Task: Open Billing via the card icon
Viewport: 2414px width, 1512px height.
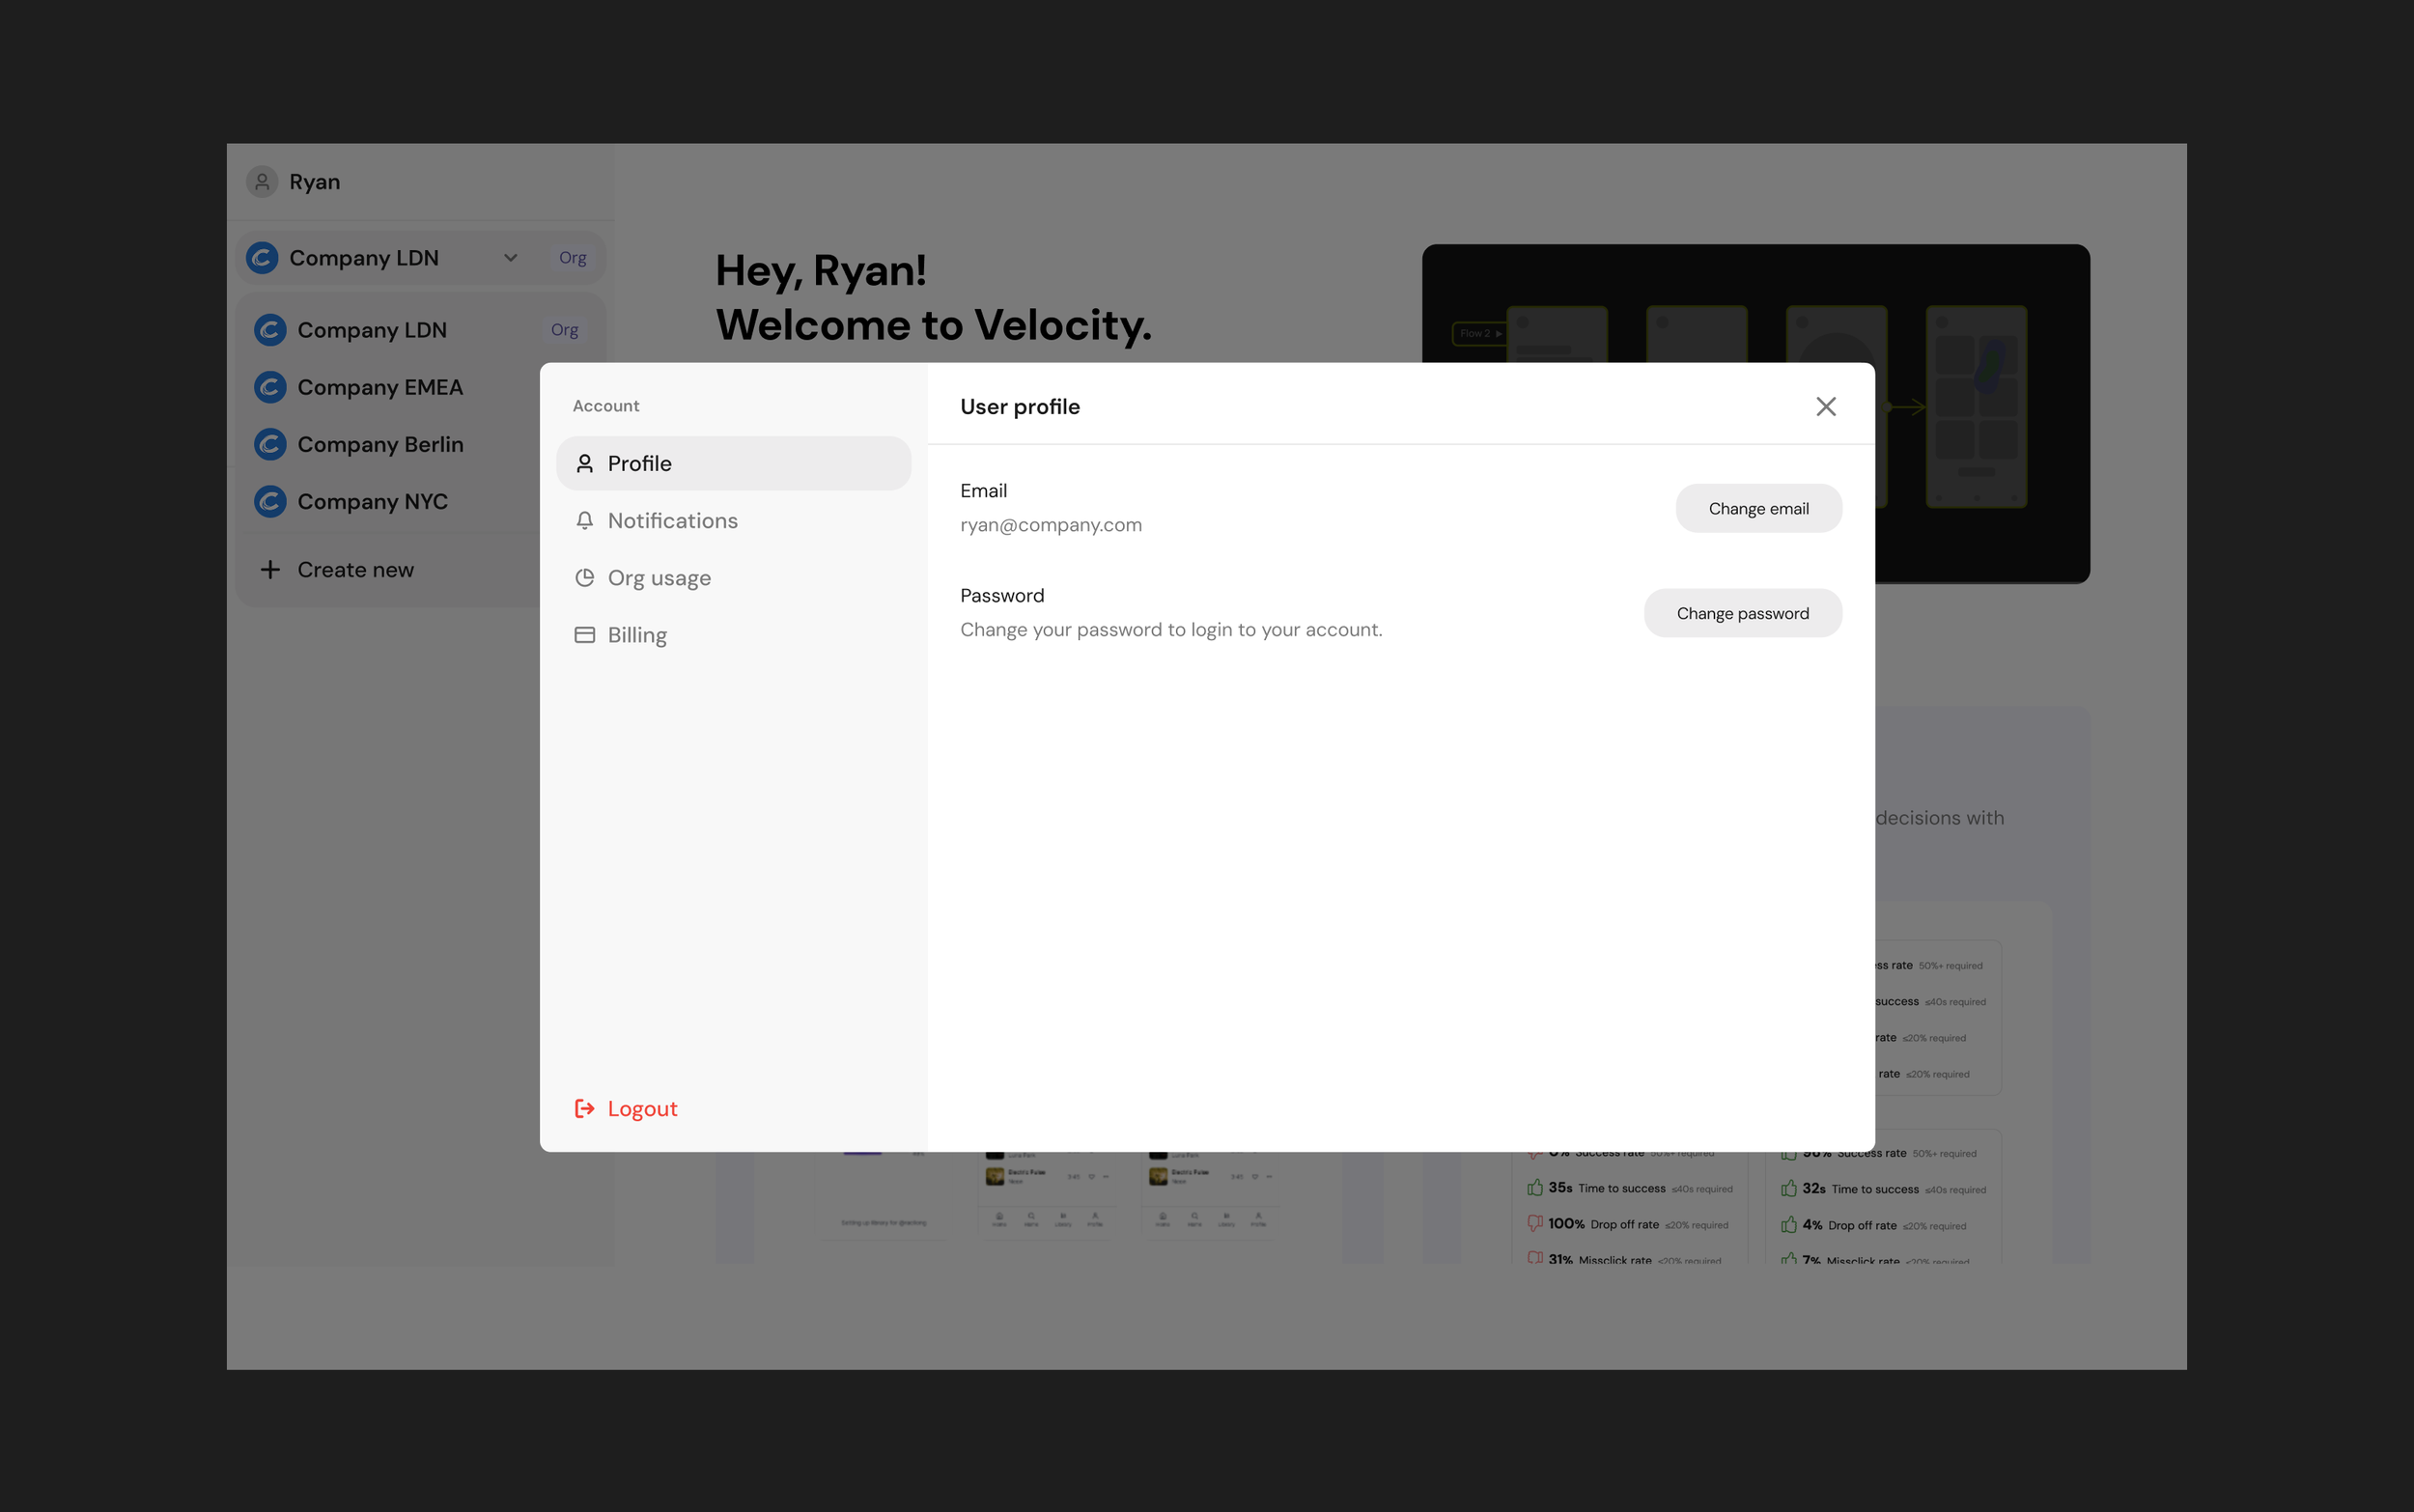Action: tap(585, 635)
